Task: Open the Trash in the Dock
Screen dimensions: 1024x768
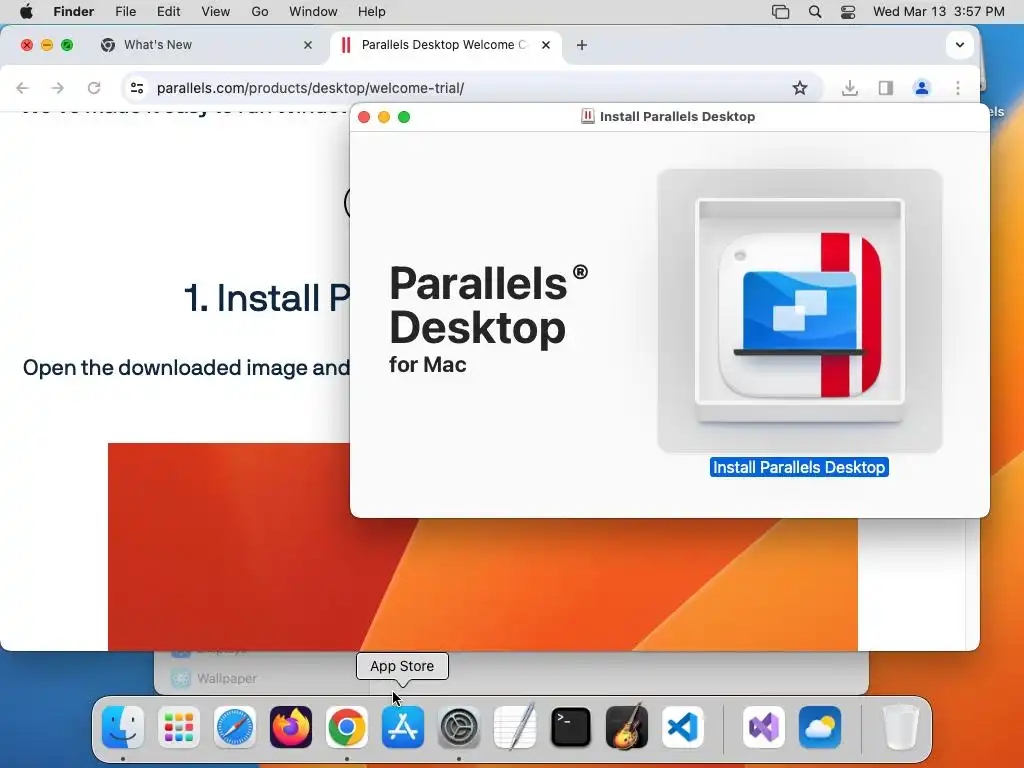Action: tap(901, 727)
